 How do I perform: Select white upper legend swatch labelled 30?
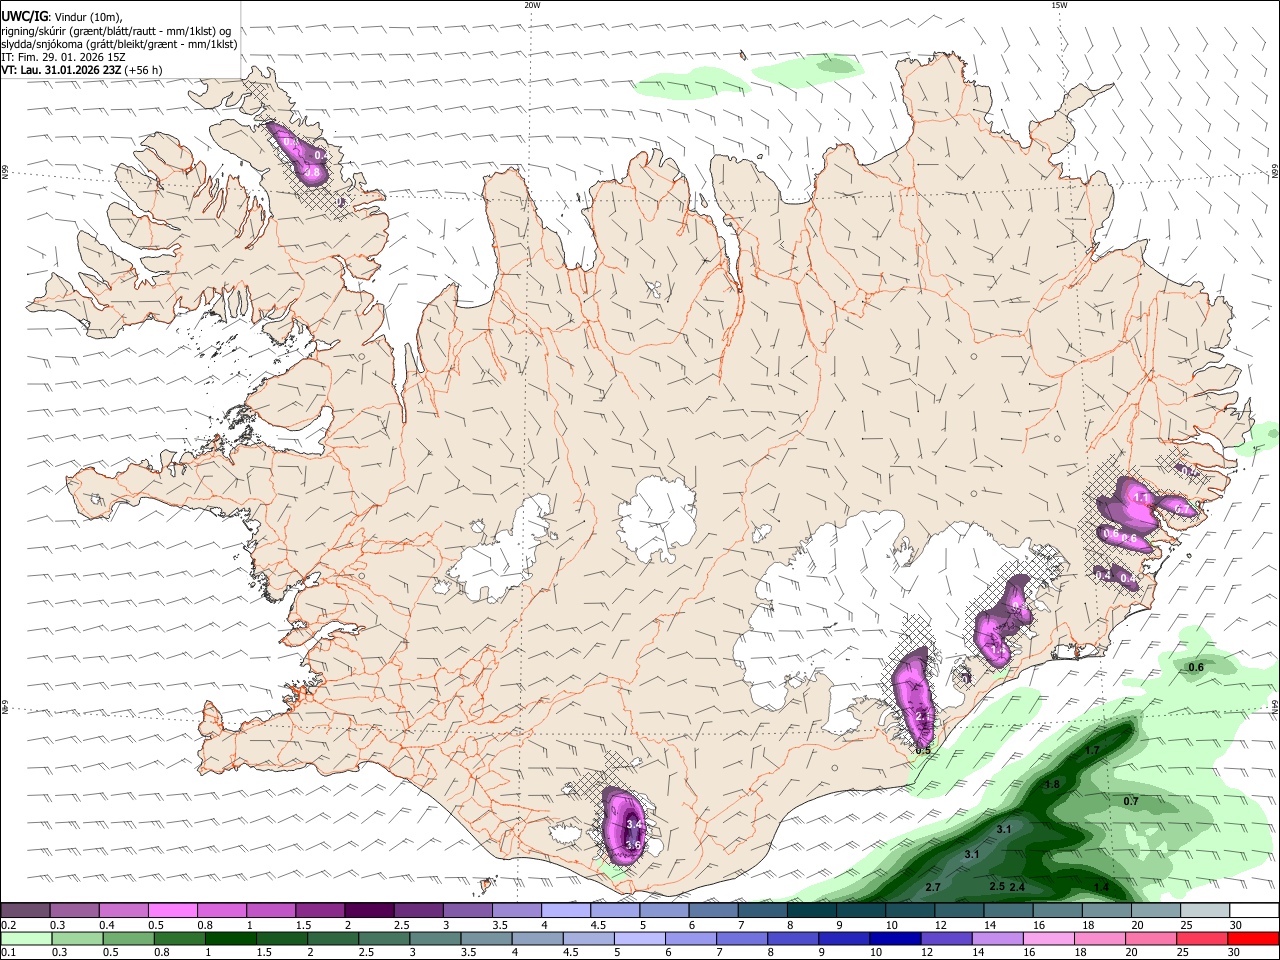point(1253,911)
